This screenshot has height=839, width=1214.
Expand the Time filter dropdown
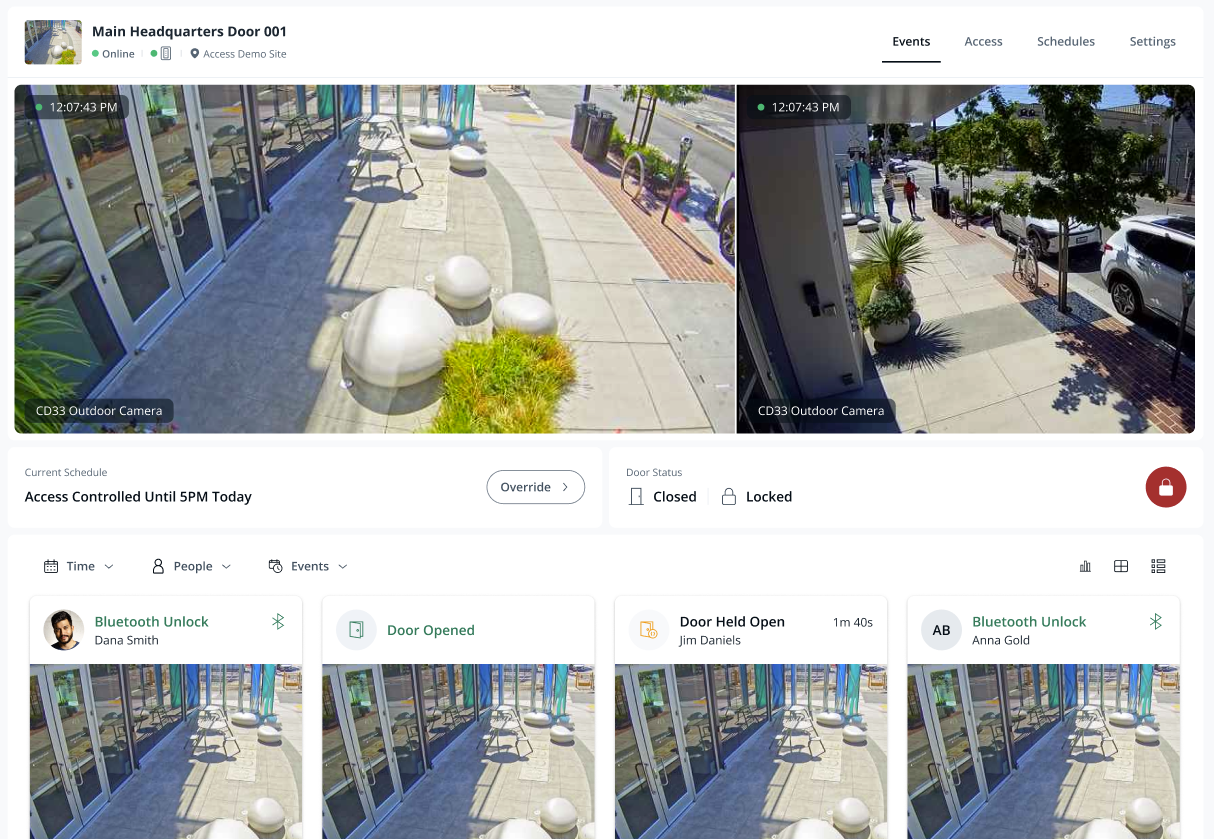click(79, 566)
